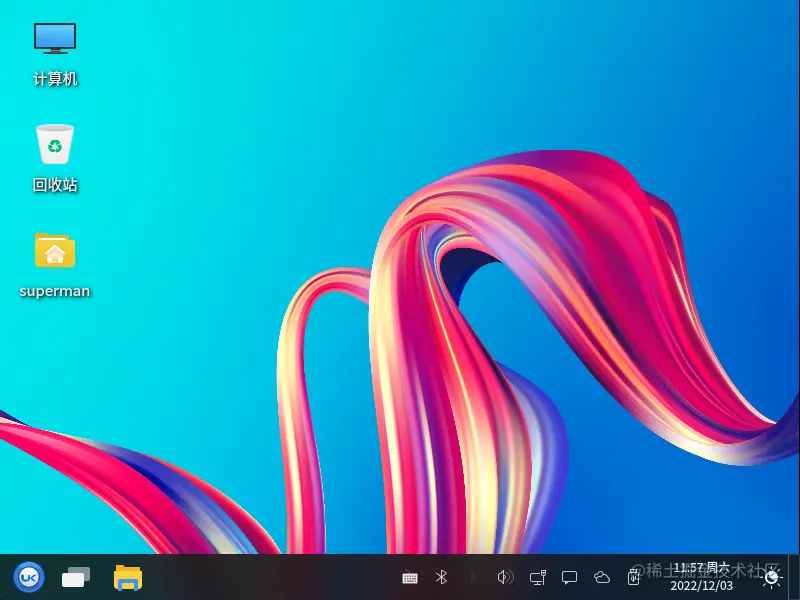The height and width of the screenshot is (600, 800).
Task: Expand the hidden tray icons arrow
Action: [473, 577]
